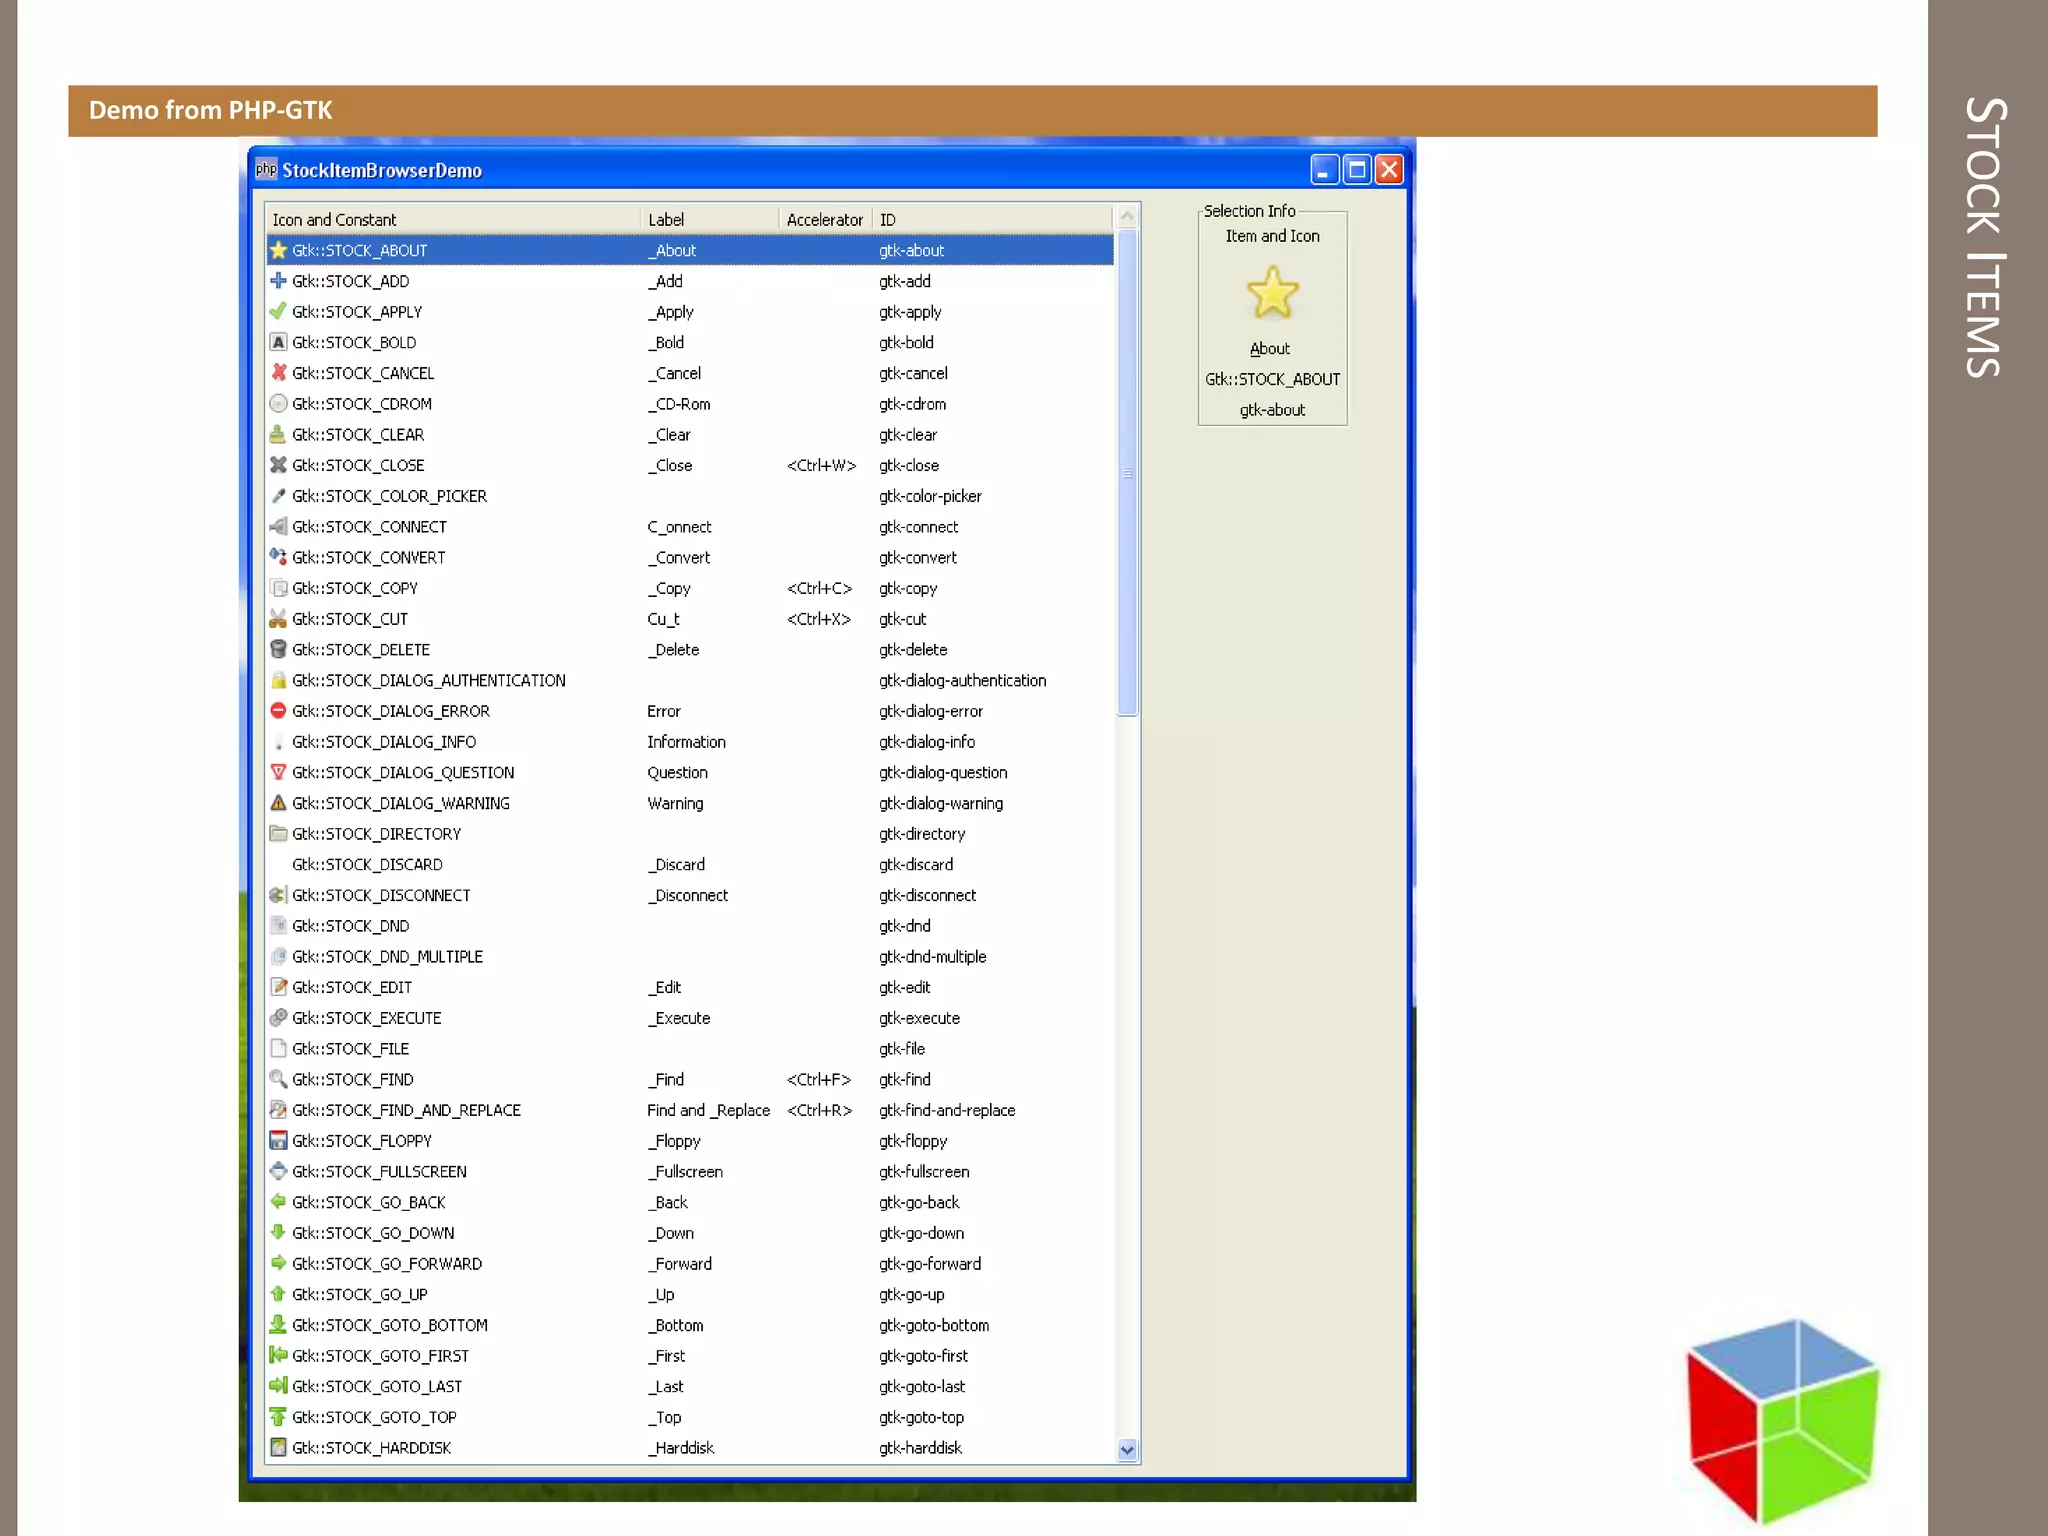Click the gtk-color-picker ID cell
The image size is (2048, 1536).
click(930, 496)
